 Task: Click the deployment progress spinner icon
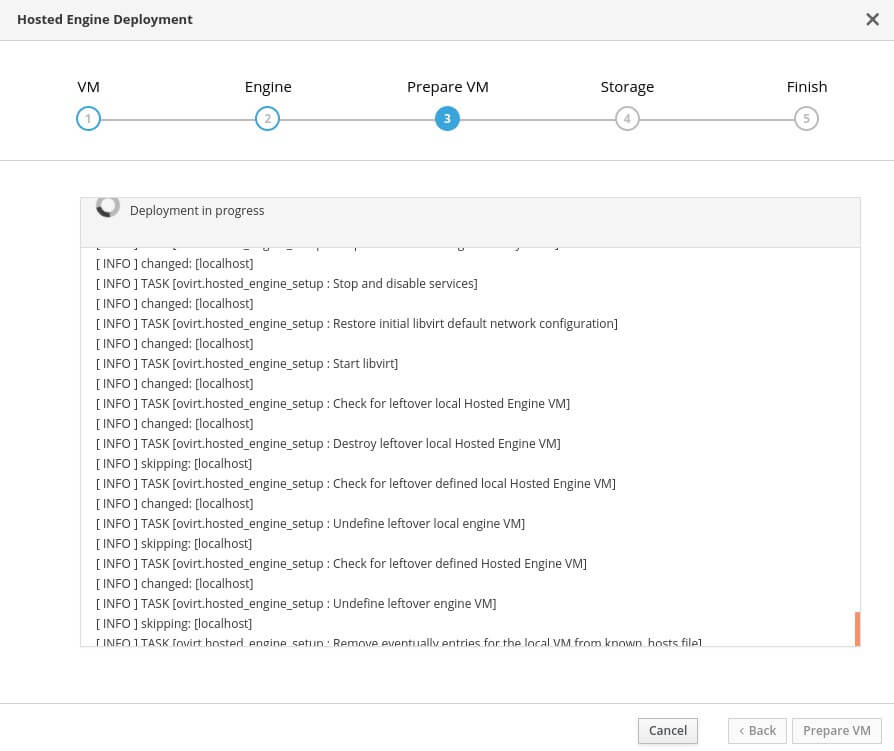[x=108, y=207]
